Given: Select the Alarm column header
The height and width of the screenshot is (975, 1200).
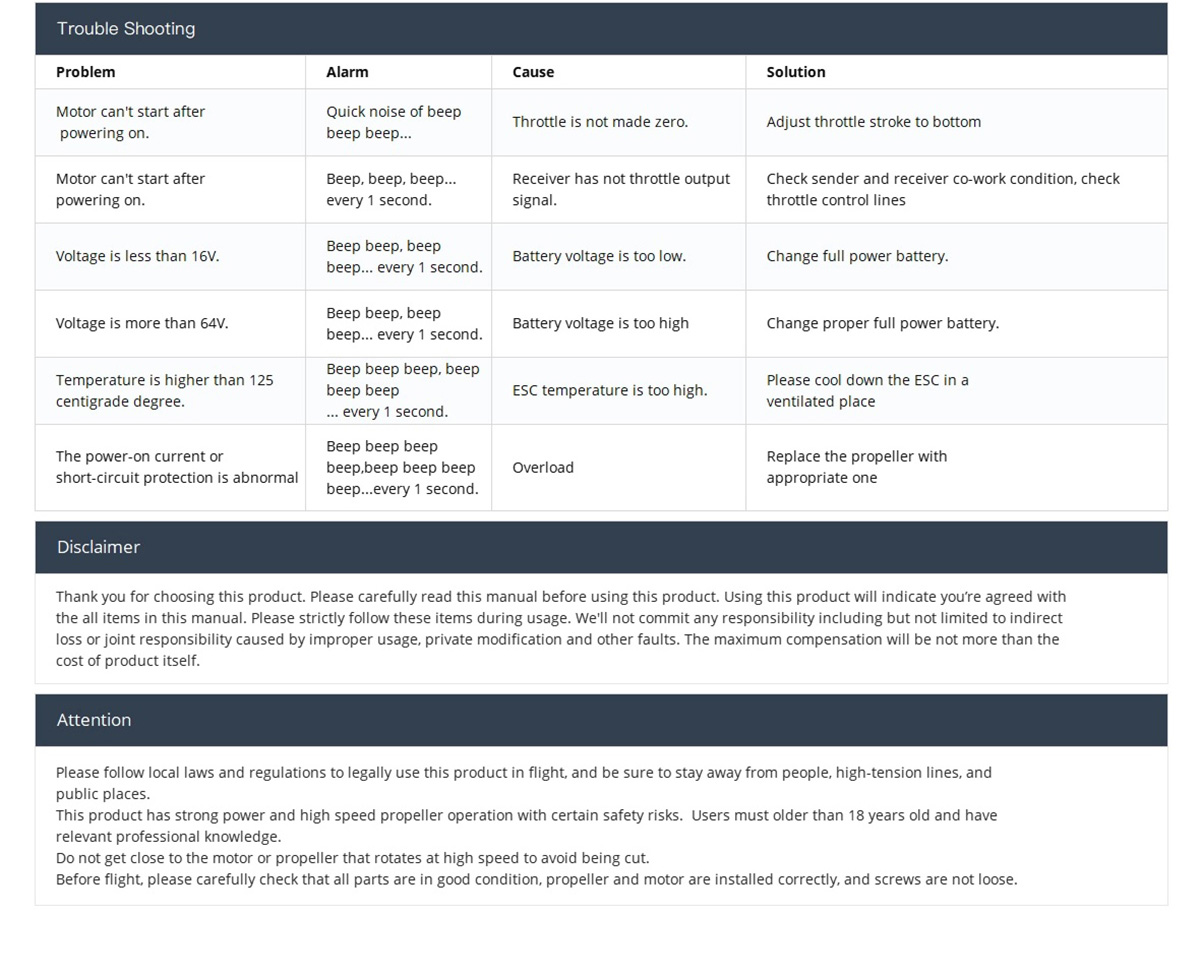Looking at the screenshot, I should [347, 72].
